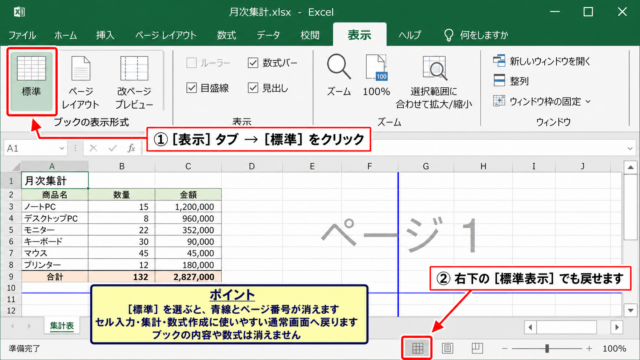Click vertical scrollbar down arrow
Viewport: 640px width, 360px height.
pyautogui.click(x=631, y=310)
